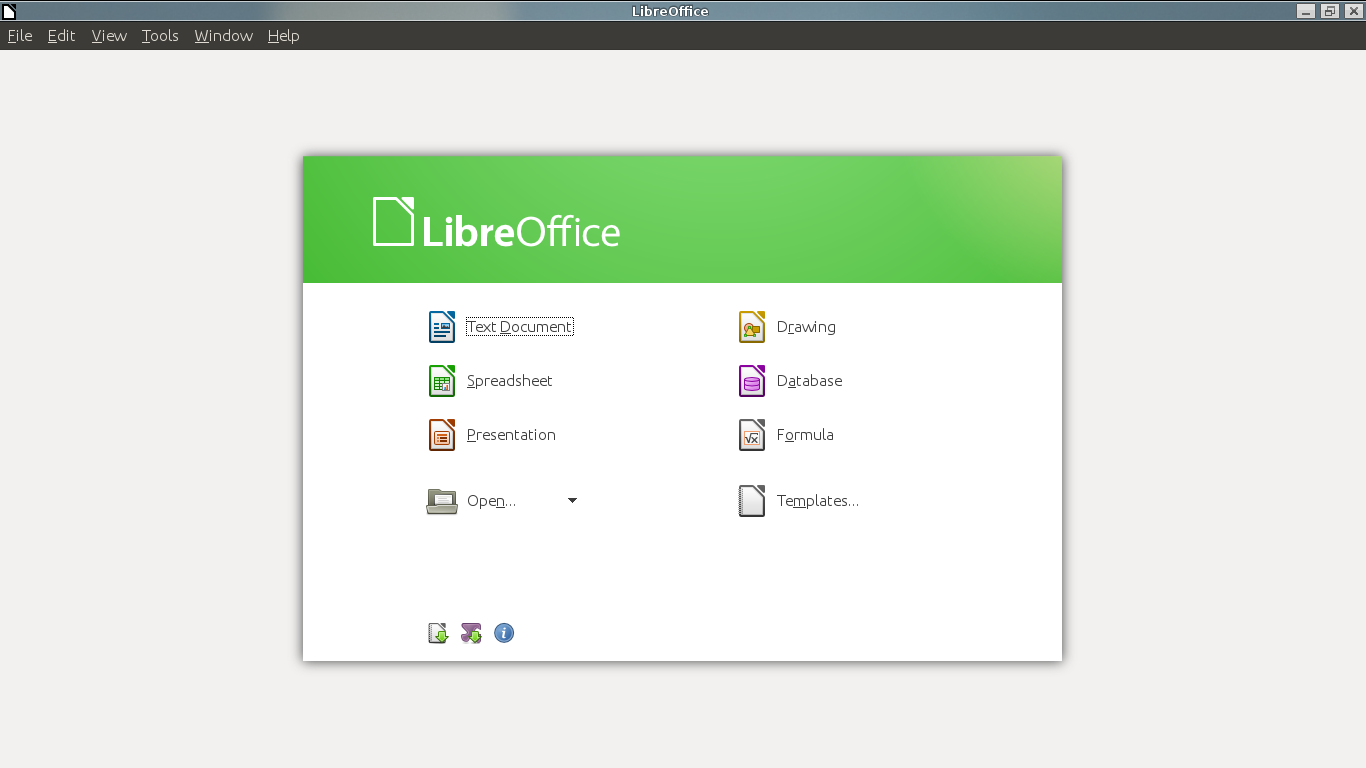
Task: Download additional templates online
Action: [x=437, y=633]
